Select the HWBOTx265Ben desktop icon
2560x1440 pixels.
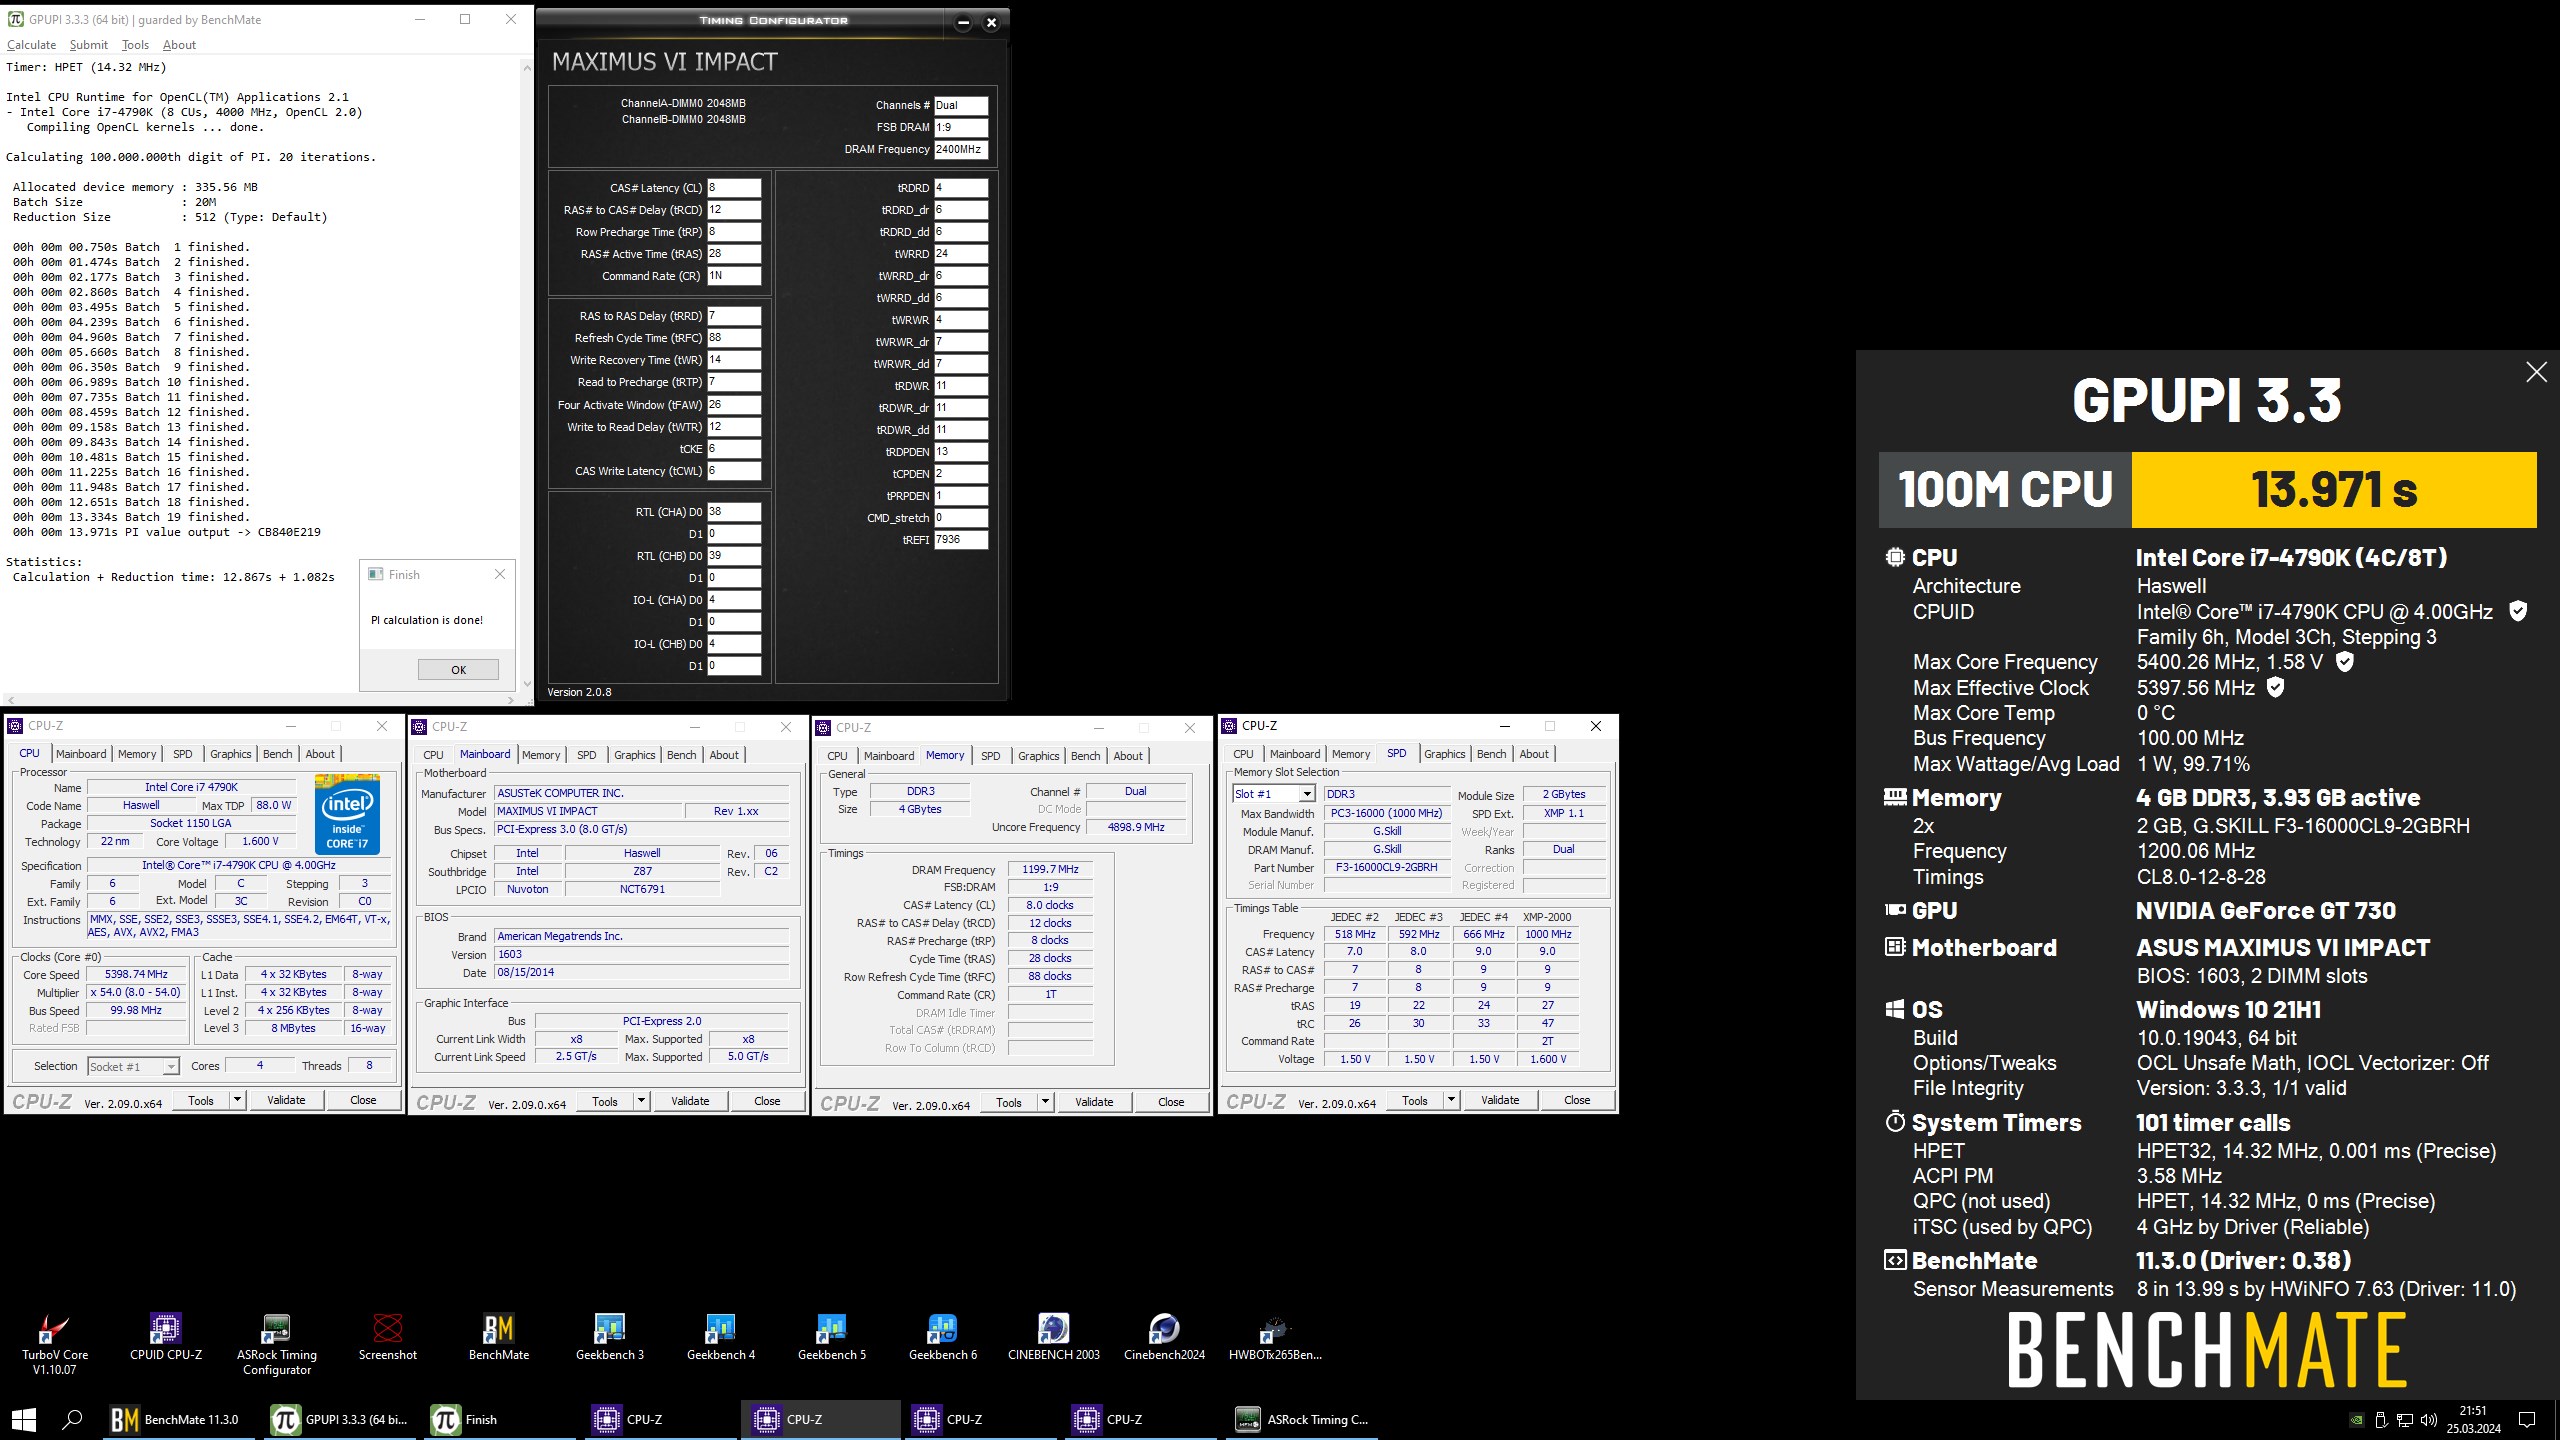(1275, 1337)
